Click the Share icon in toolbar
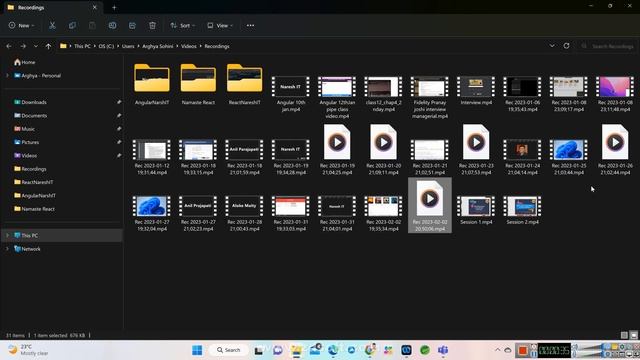This screenshot has width=640, height=360. point(132,25)
